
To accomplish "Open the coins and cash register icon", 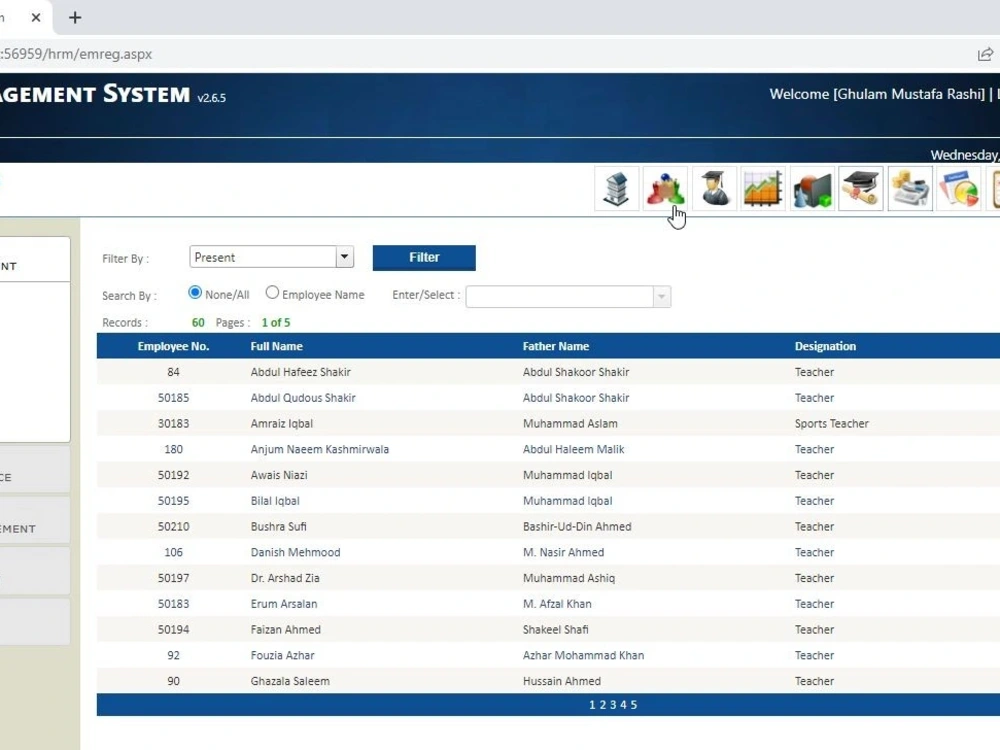I will 910,189.
